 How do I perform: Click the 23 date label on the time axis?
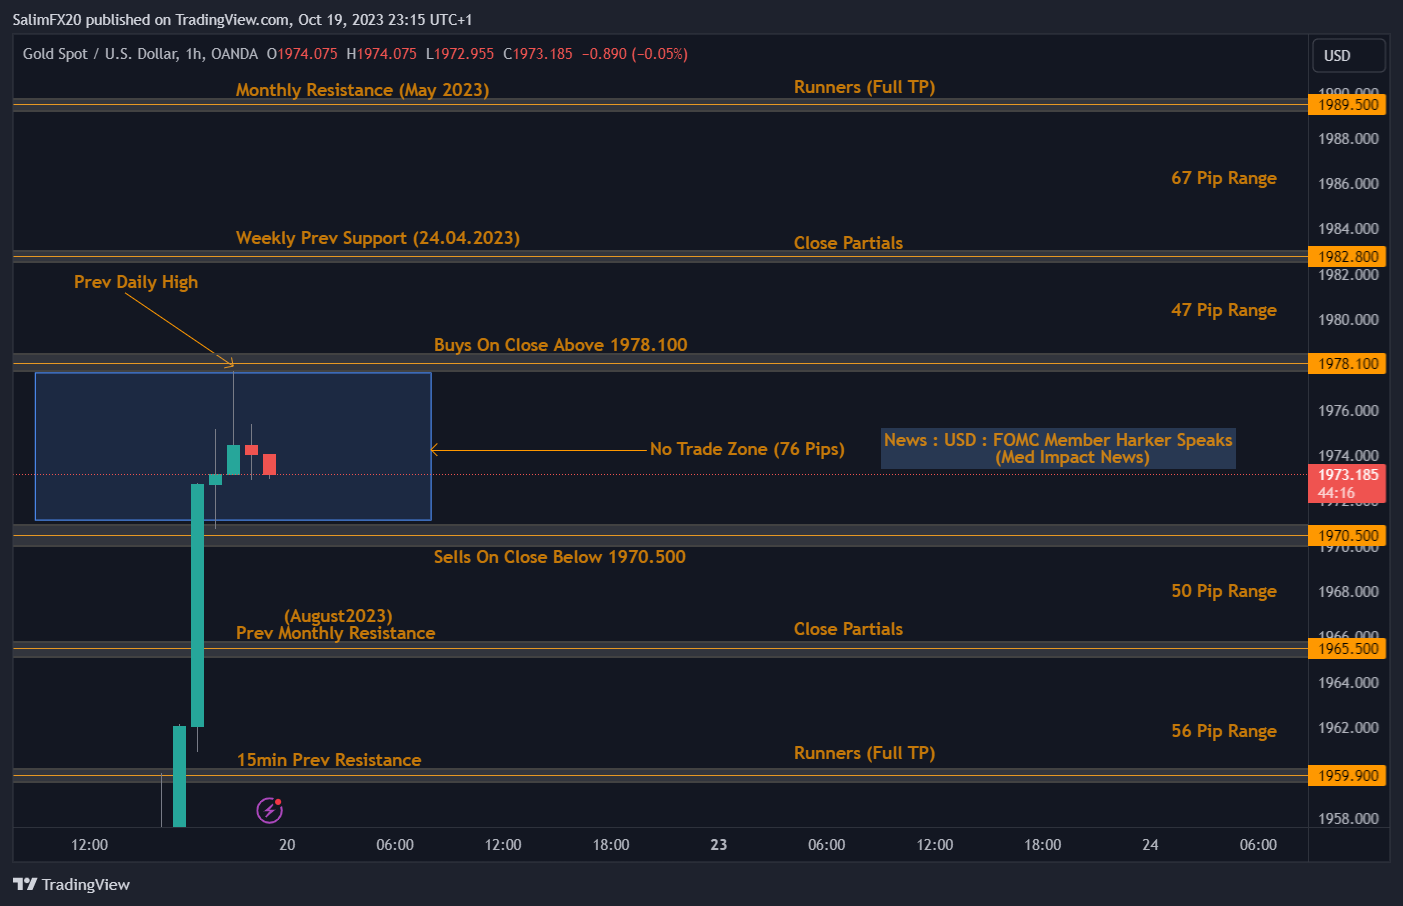pos(718,845)
